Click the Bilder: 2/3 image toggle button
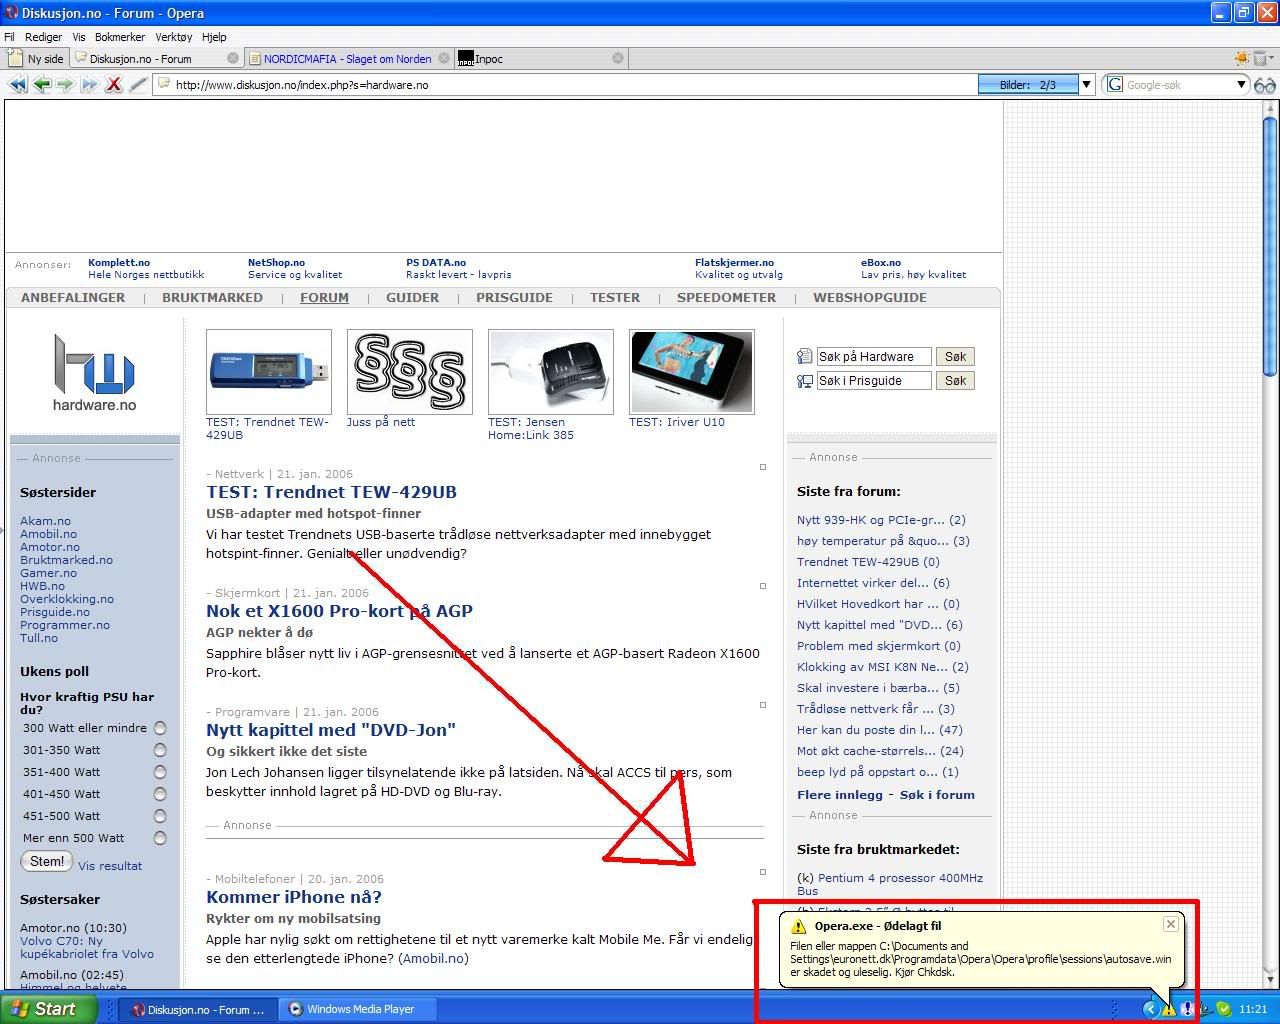Viewport: 1280px width, 1024px height. click(1028, 85)
